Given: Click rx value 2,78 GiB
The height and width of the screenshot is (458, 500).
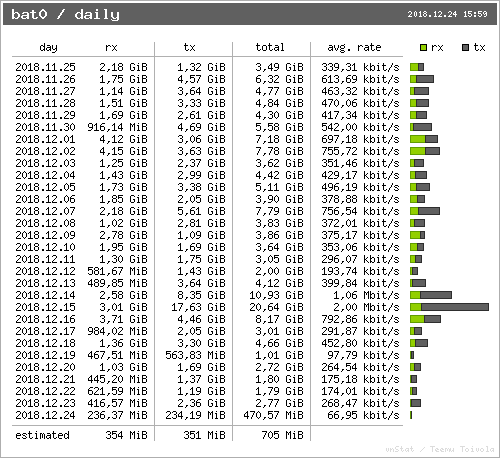Looking at the screenshot, I should 123,235.
